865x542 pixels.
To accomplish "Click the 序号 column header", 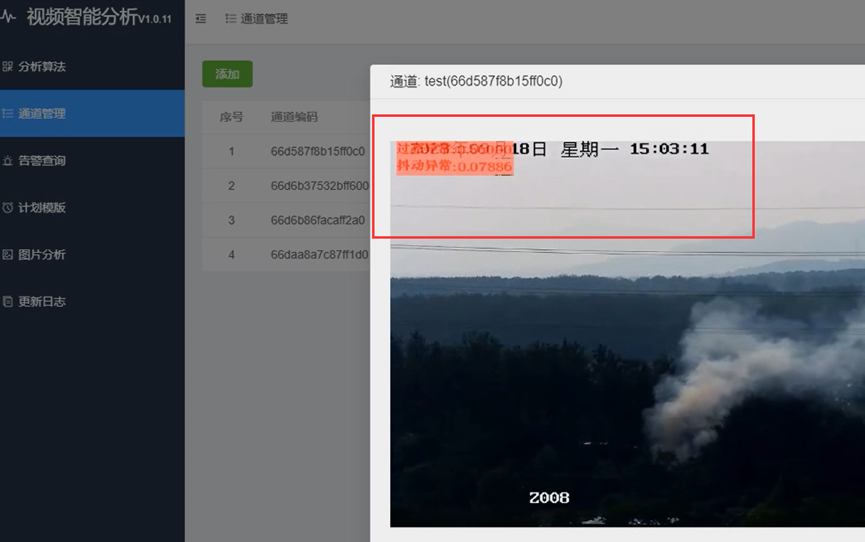I will [x=231, y=117].
